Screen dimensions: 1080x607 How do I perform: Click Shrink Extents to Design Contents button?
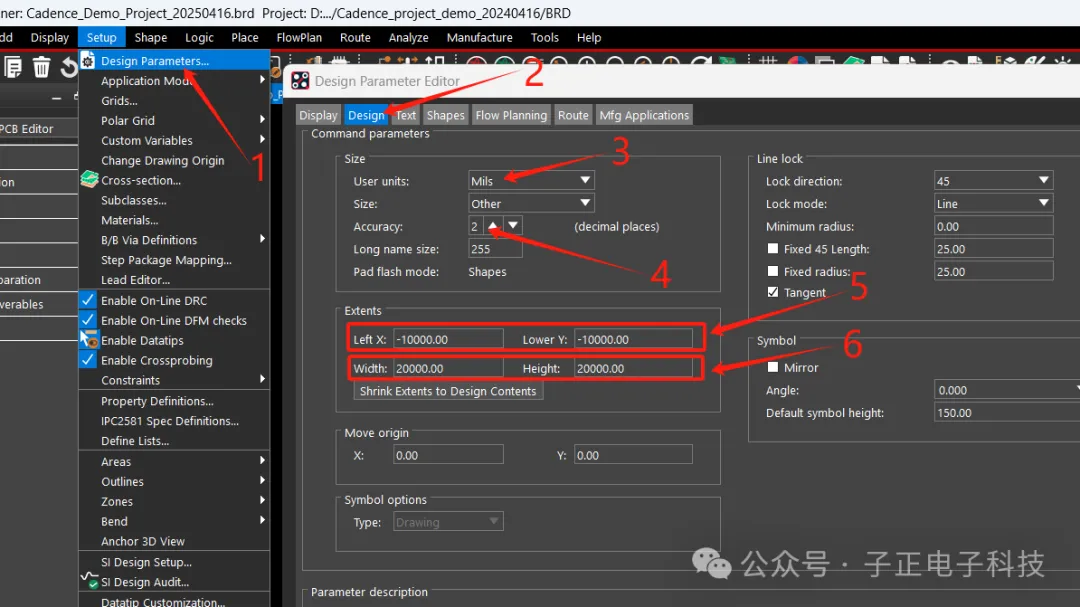(x=448, y=391)
